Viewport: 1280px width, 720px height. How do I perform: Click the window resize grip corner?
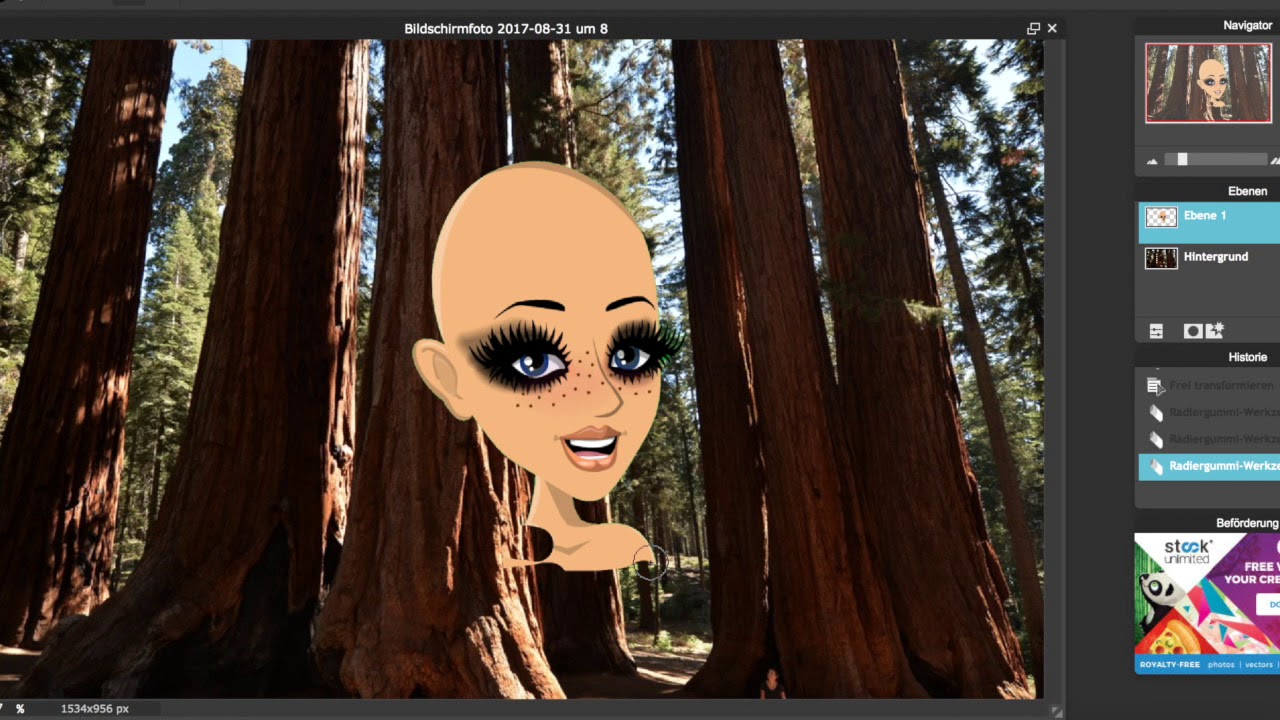pos(1056,711)
